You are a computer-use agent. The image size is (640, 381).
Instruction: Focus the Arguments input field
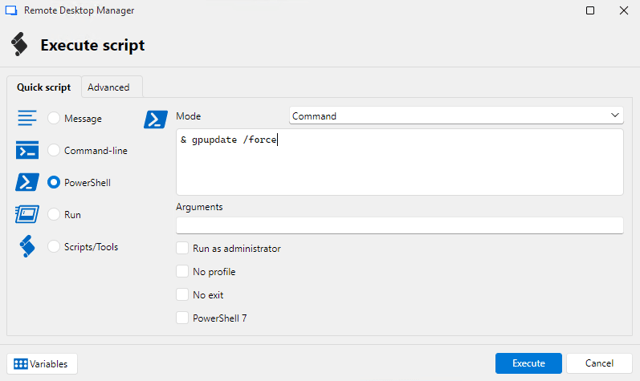pyautogui.click(x=400, y=225)
